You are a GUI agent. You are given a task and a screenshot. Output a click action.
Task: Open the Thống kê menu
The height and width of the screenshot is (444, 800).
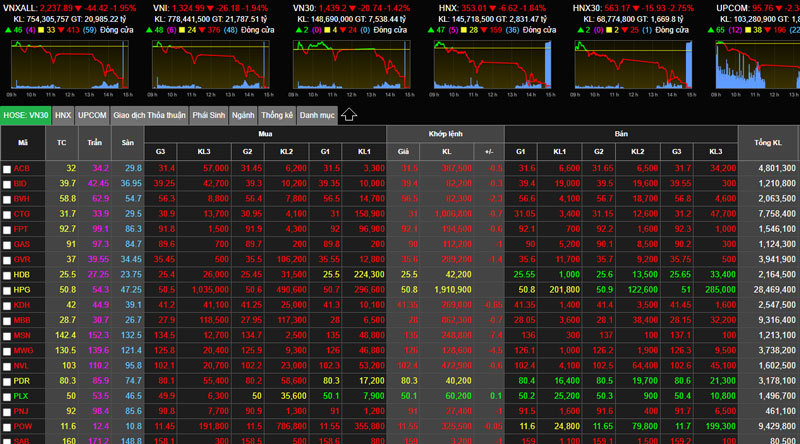tap(277, 115)
